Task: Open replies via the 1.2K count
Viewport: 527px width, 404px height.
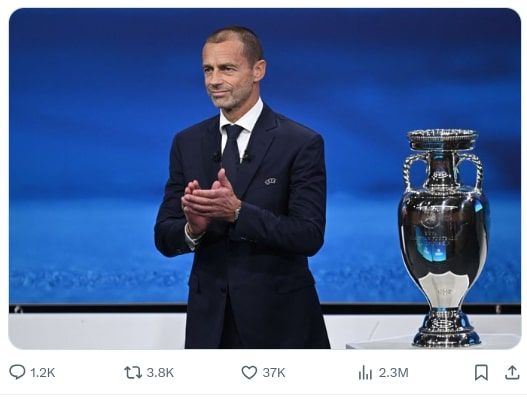Action: 43,373
